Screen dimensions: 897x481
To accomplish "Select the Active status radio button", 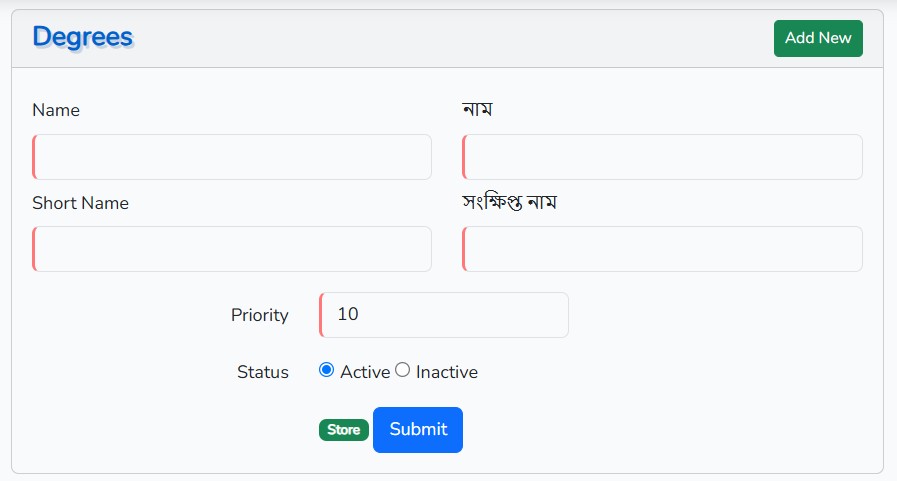I will (326, 370).
